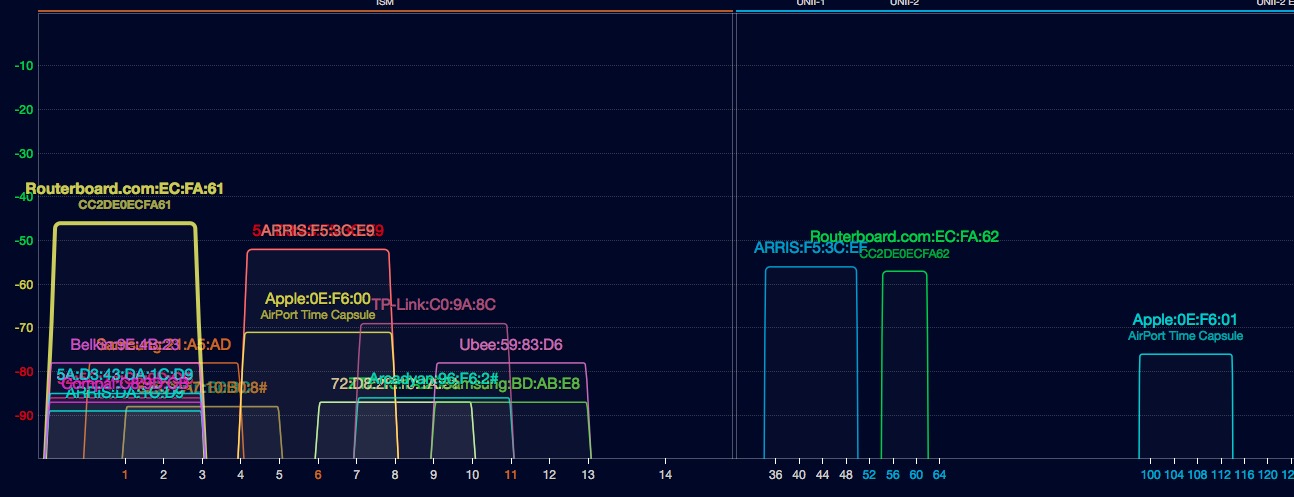
Task: Click channel 36 on the axis
Action: 776,475
